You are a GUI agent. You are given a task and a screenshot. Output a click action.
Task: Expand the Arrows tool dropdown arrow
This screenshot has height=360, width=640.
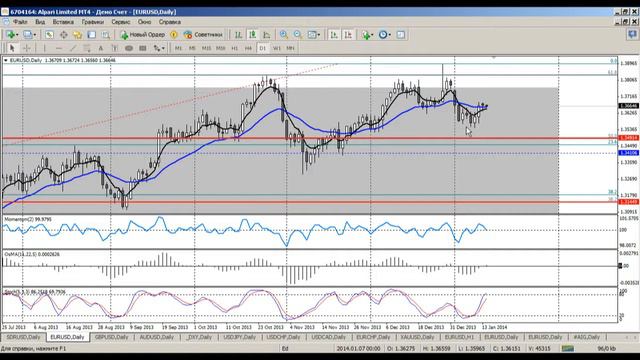pyautogui.click(x=163, y=48)
